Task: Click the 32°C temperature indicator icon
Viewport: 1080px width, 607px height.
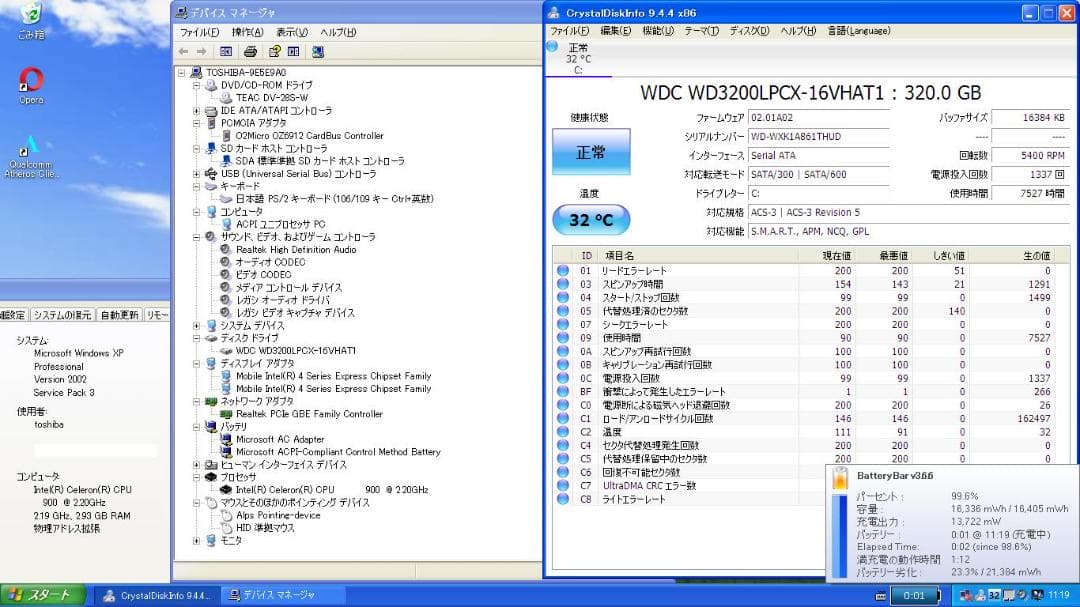Action: (x=591, y=219)
